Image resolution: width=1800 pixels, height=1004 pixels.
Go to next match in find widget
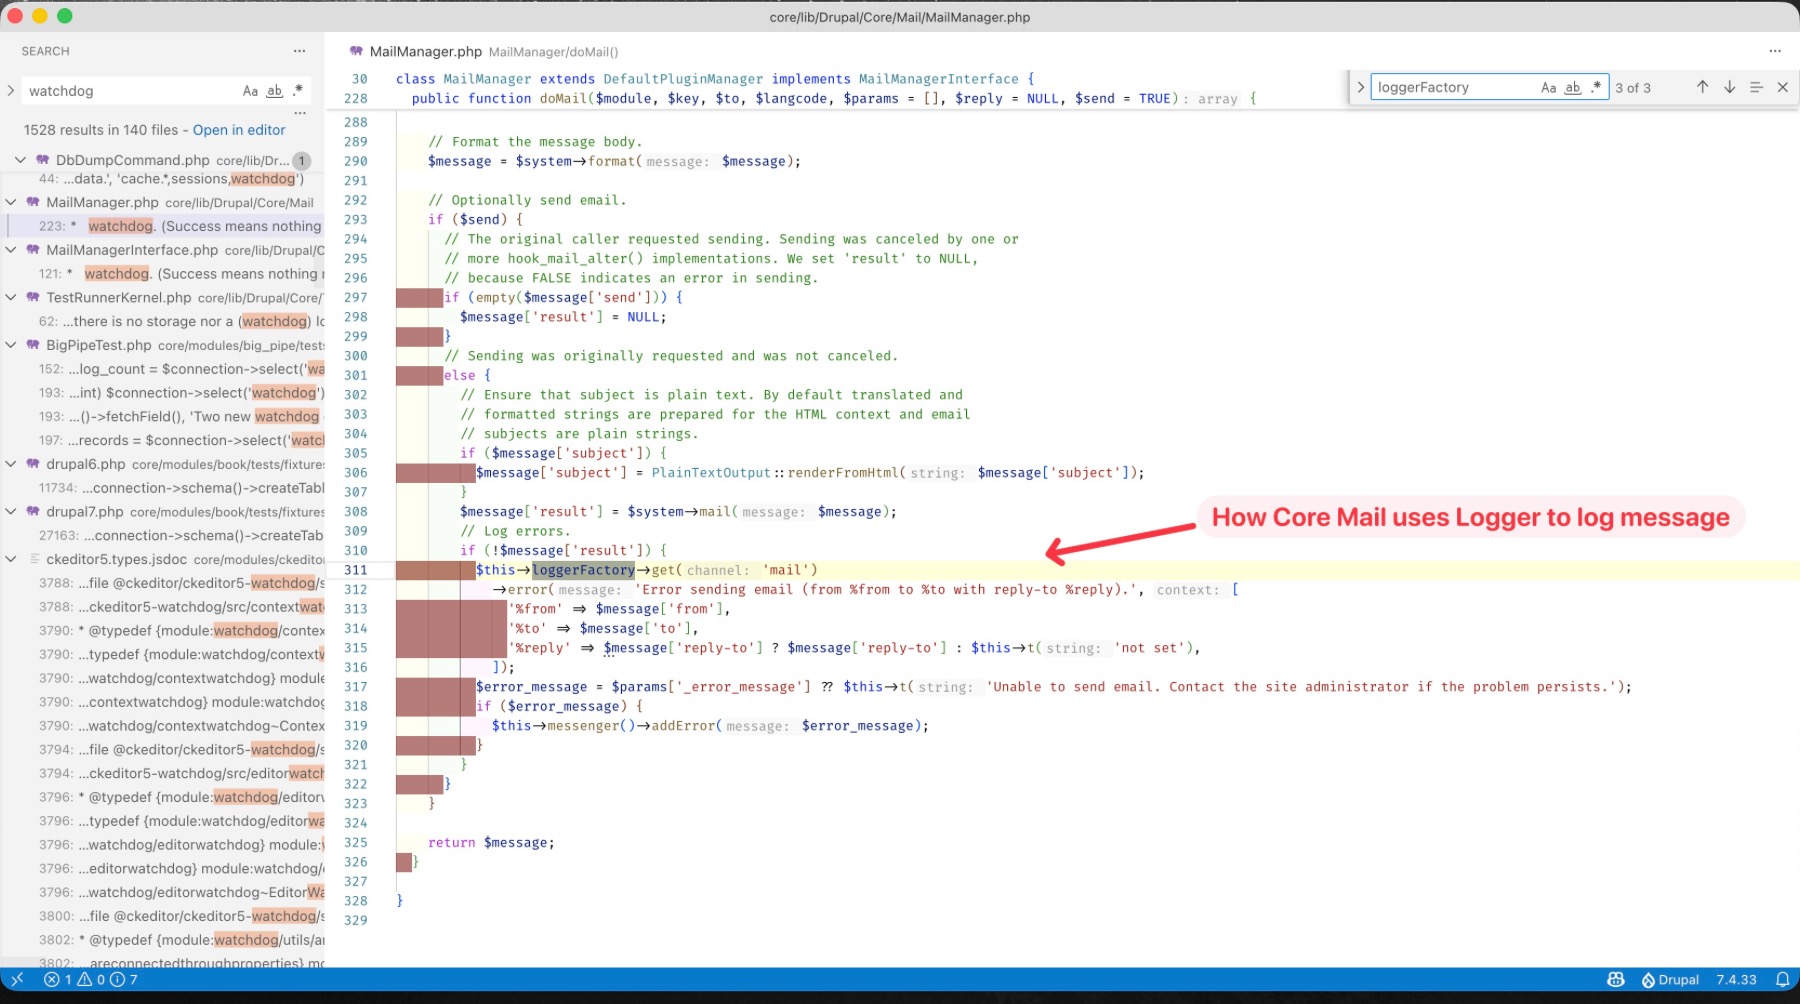(x=1729, y=87)
